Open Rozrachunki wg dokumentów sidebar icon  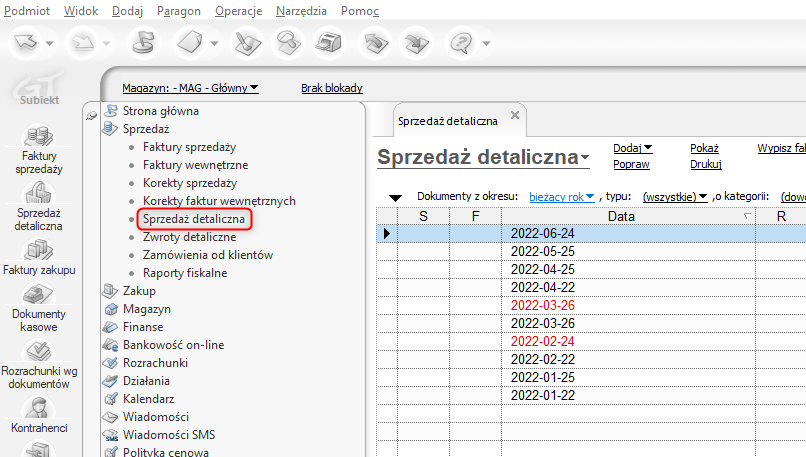39,352
